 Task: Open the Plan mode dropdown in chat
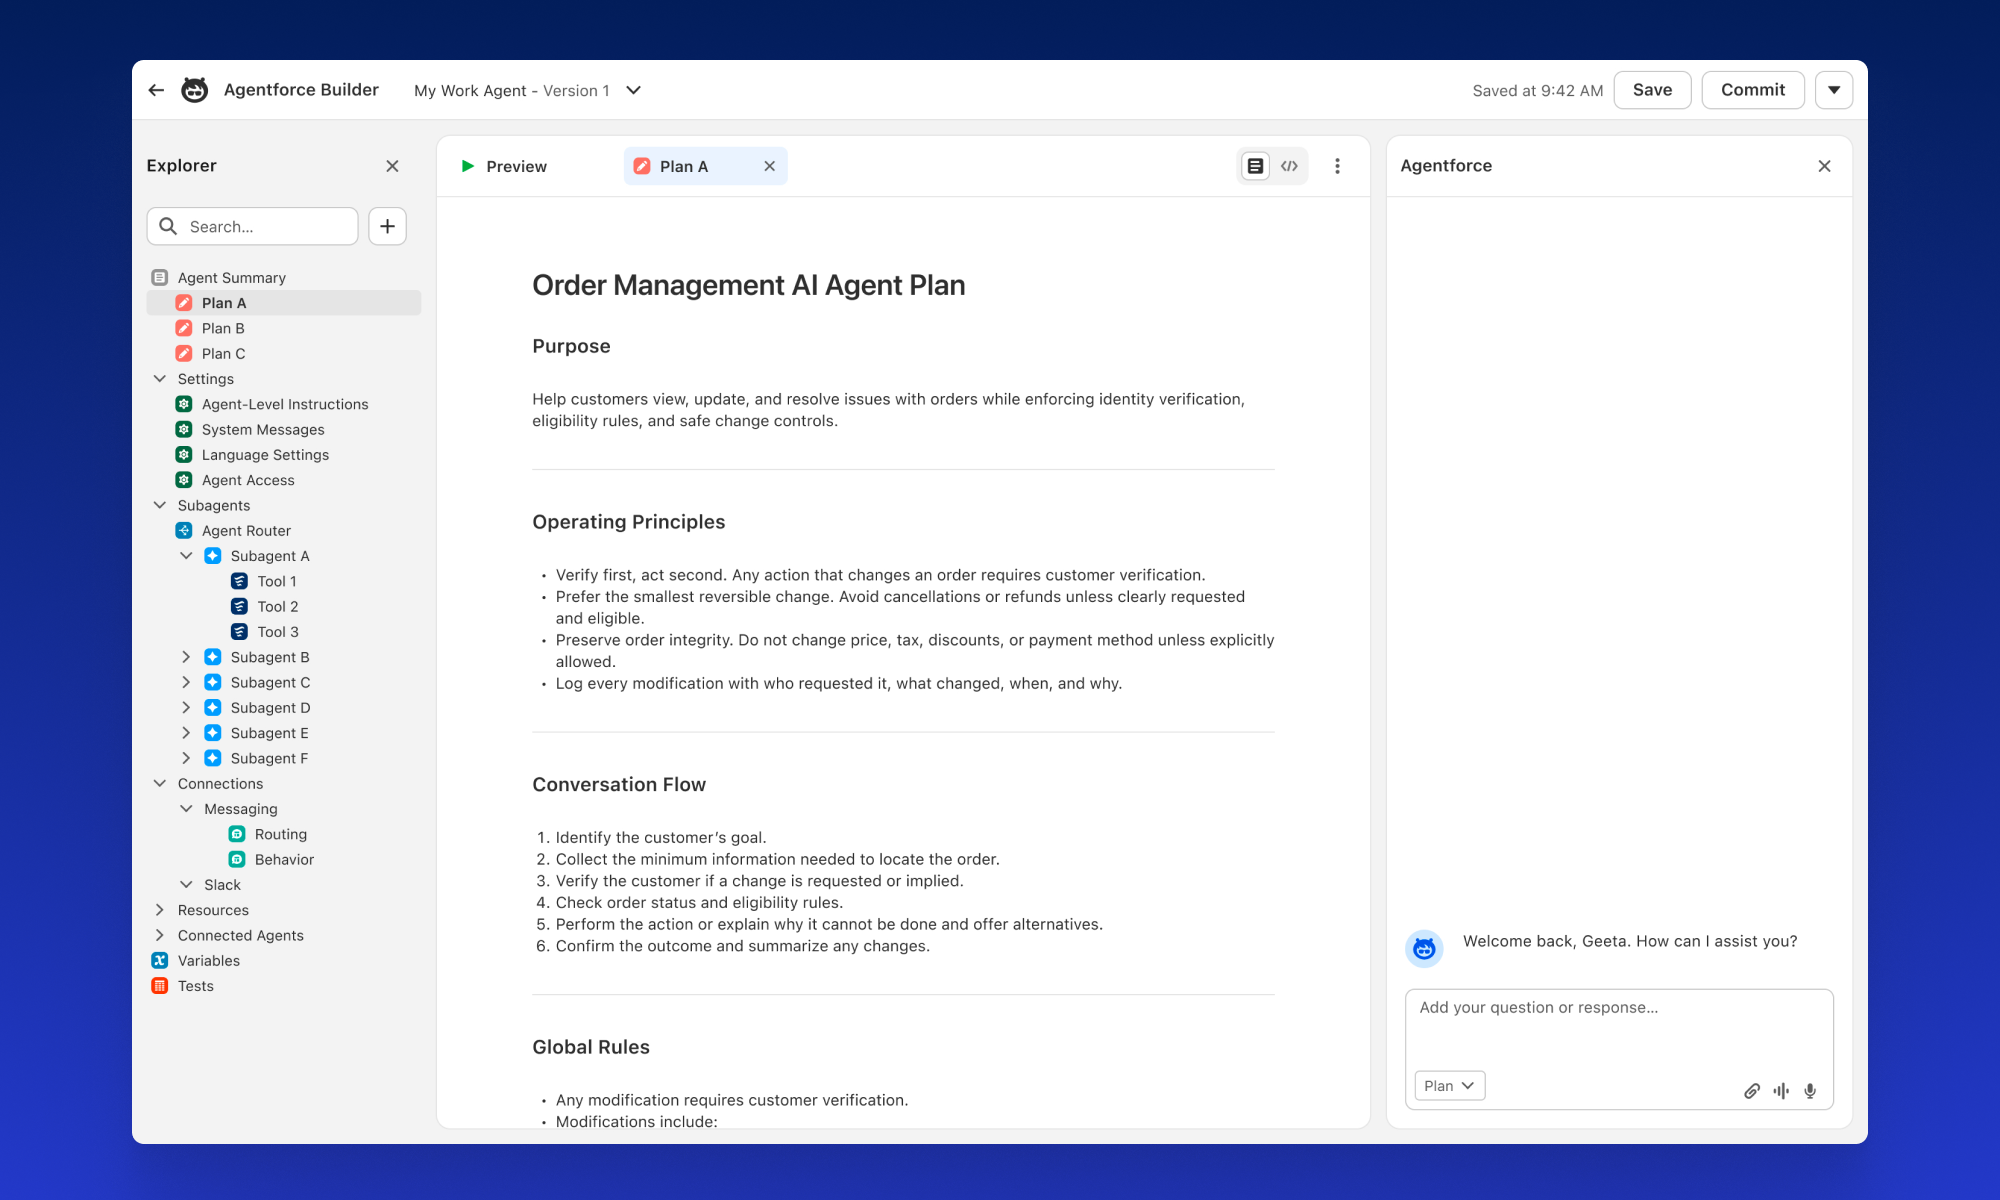(1449, 1086)
